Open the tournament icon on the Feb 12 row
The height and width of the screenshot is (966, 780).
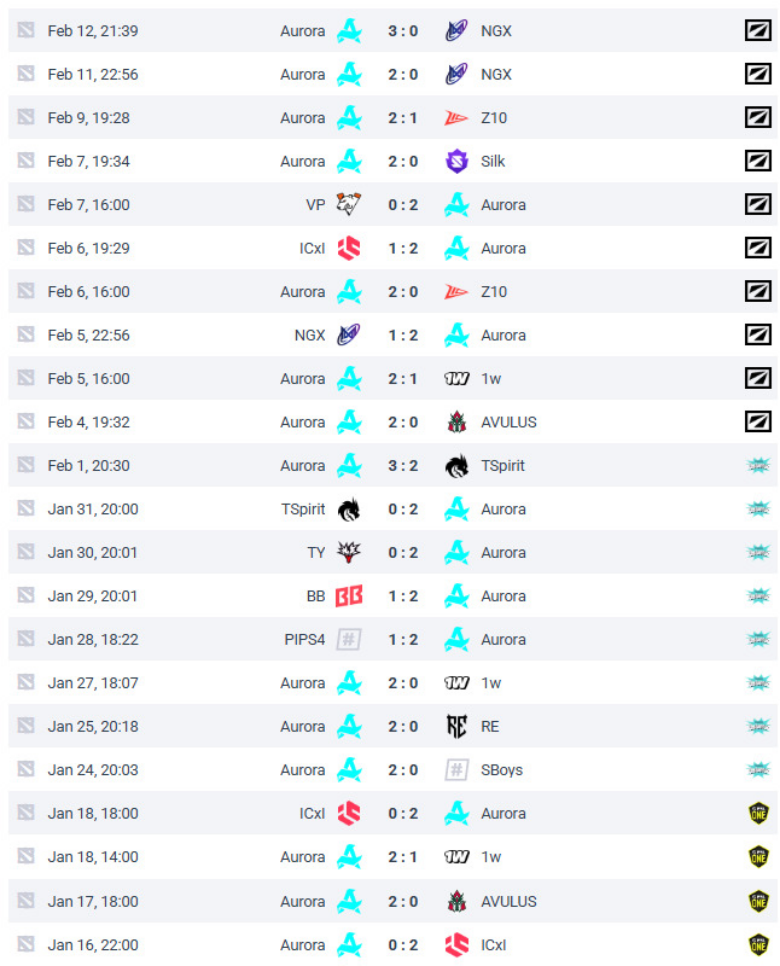click(758, 31)
